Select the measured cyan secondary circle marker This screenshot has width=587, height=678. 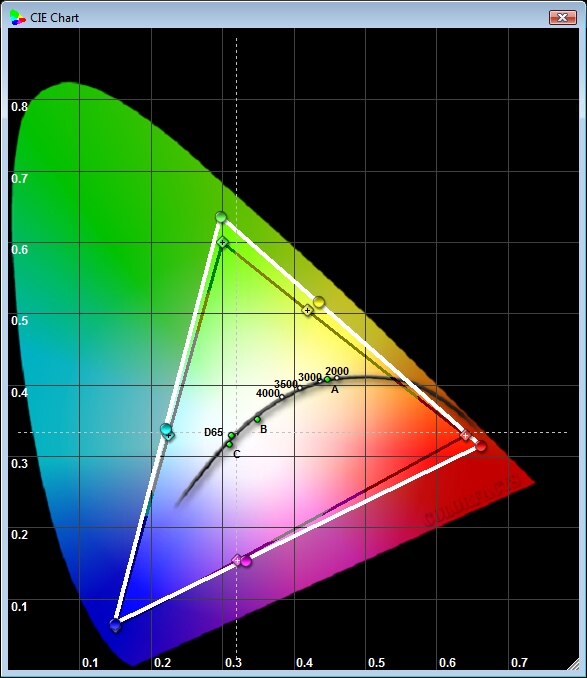click(166, 429)
